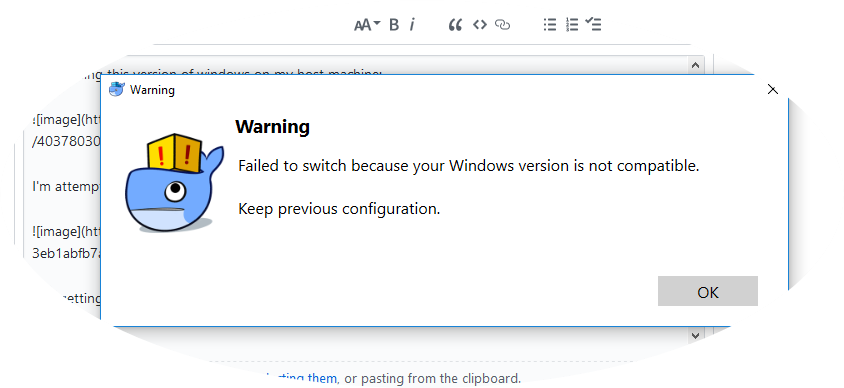The image size is (844, 388).
Task: Click the 'Failed to switch' warning message text
Action: click(x=468, y=166)
